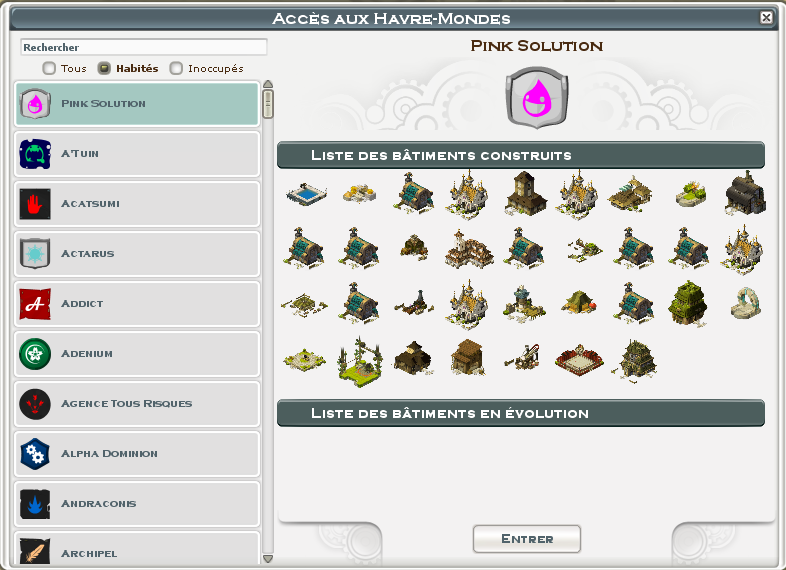Screen dimensions: 786x570
Task: Click the Rechercher search field
Action: pyautogui.click(x=144, y=47)
